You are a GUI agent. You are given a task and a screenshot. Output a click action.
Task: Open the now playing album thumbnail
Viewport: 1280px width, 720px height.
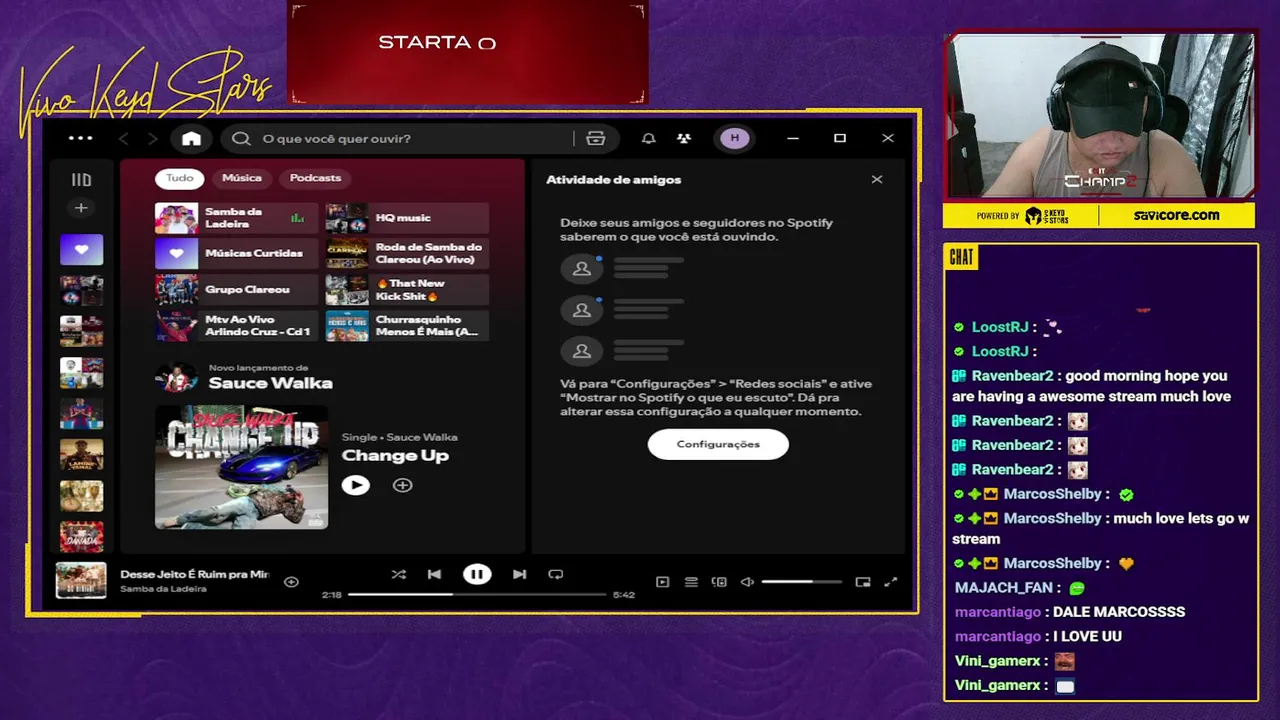click(81, 580)
